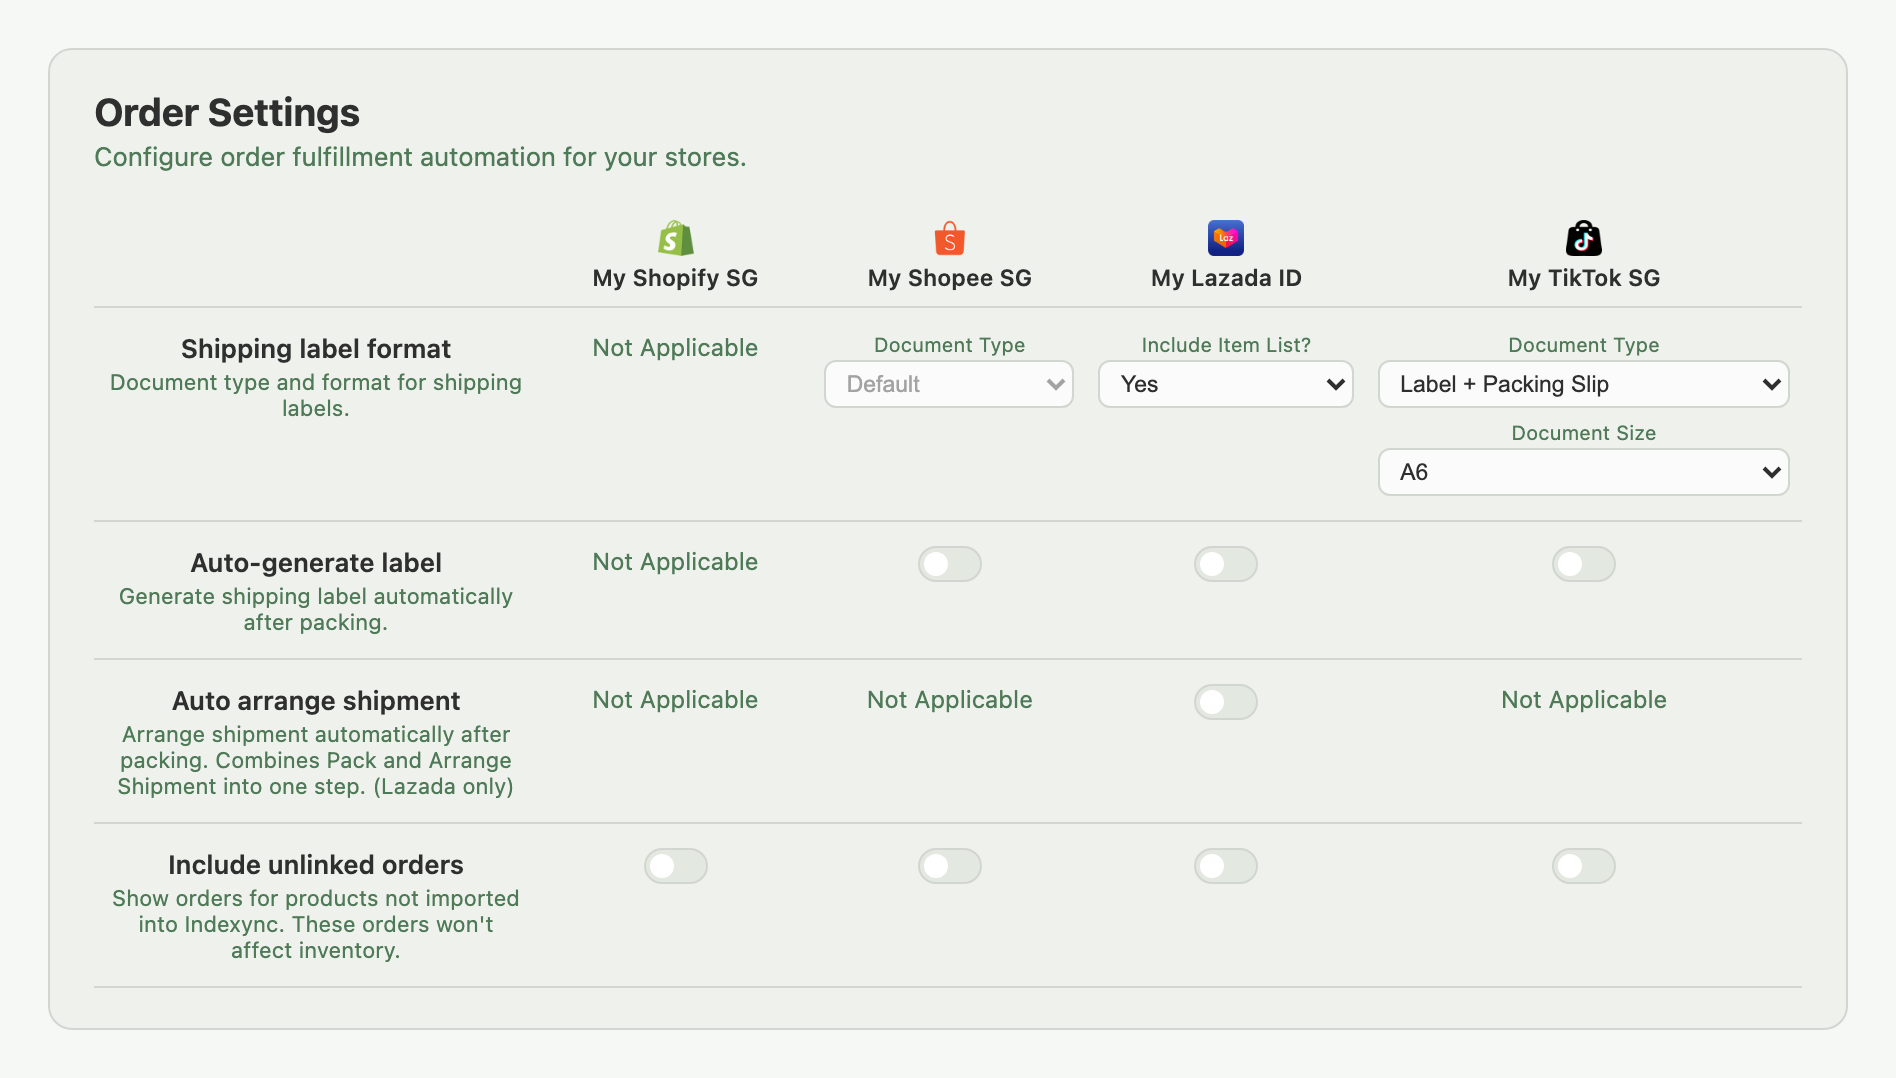The image size is (1896, 1078).
Task: Click the Shipping label format row title
Action: pyautogui.click(x=316, y=349)
